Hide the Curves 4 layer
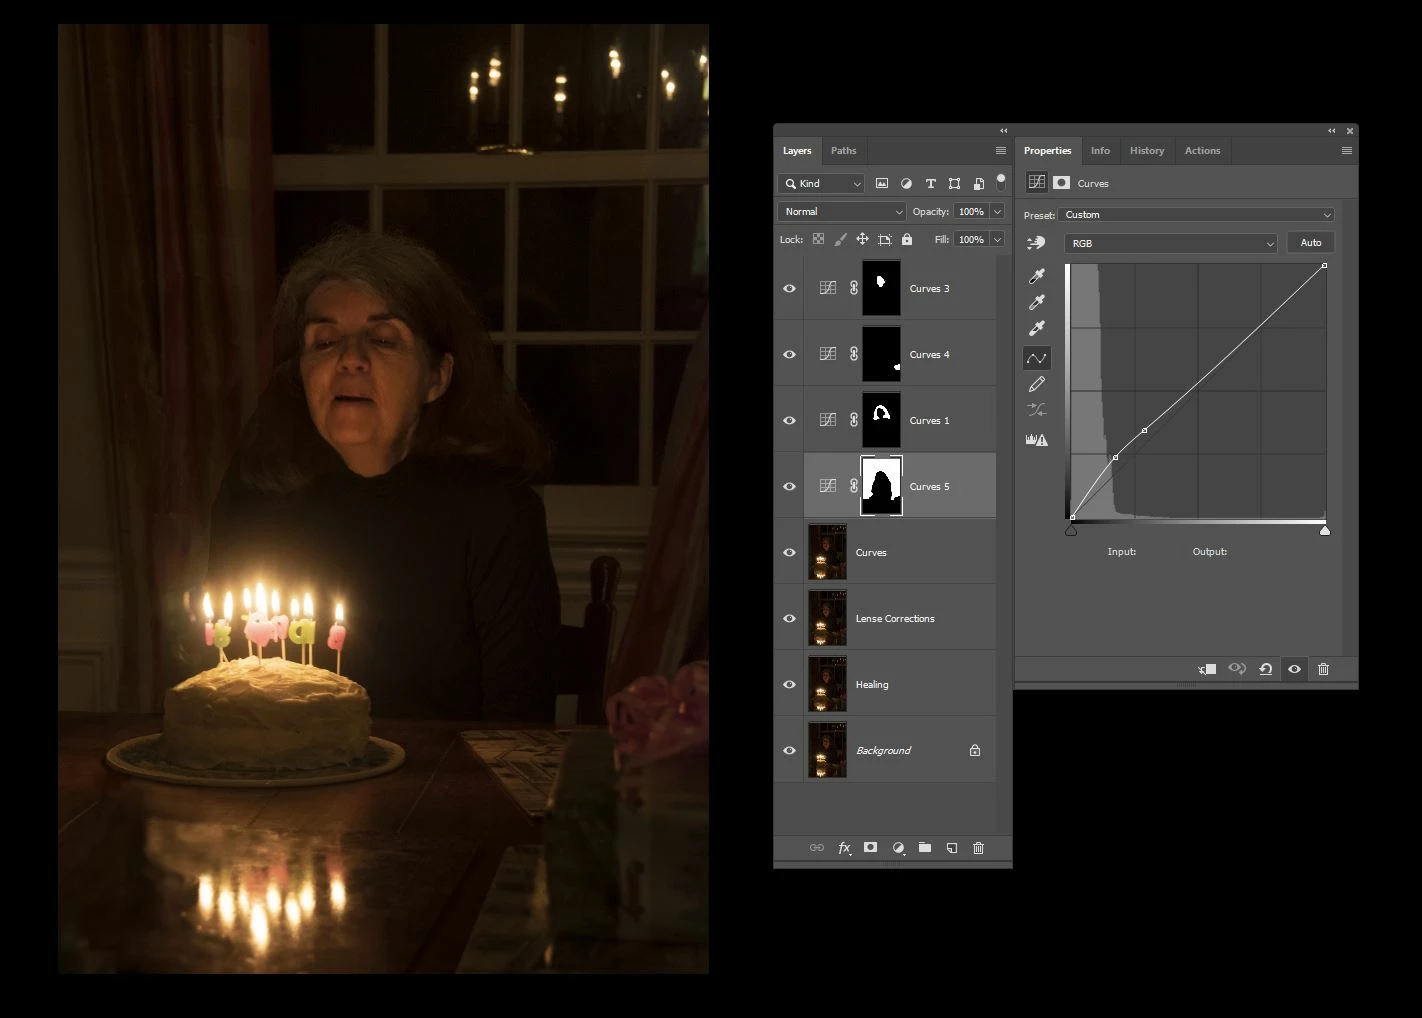The image size is (1422, 1018). click(789, 354)
